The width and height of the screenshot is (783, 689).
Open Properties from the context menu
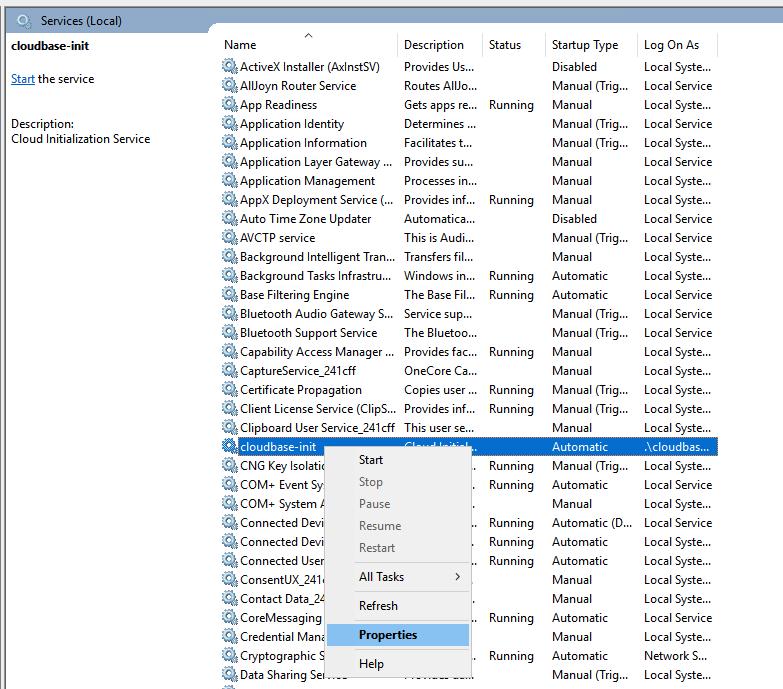tap(398, 635)
